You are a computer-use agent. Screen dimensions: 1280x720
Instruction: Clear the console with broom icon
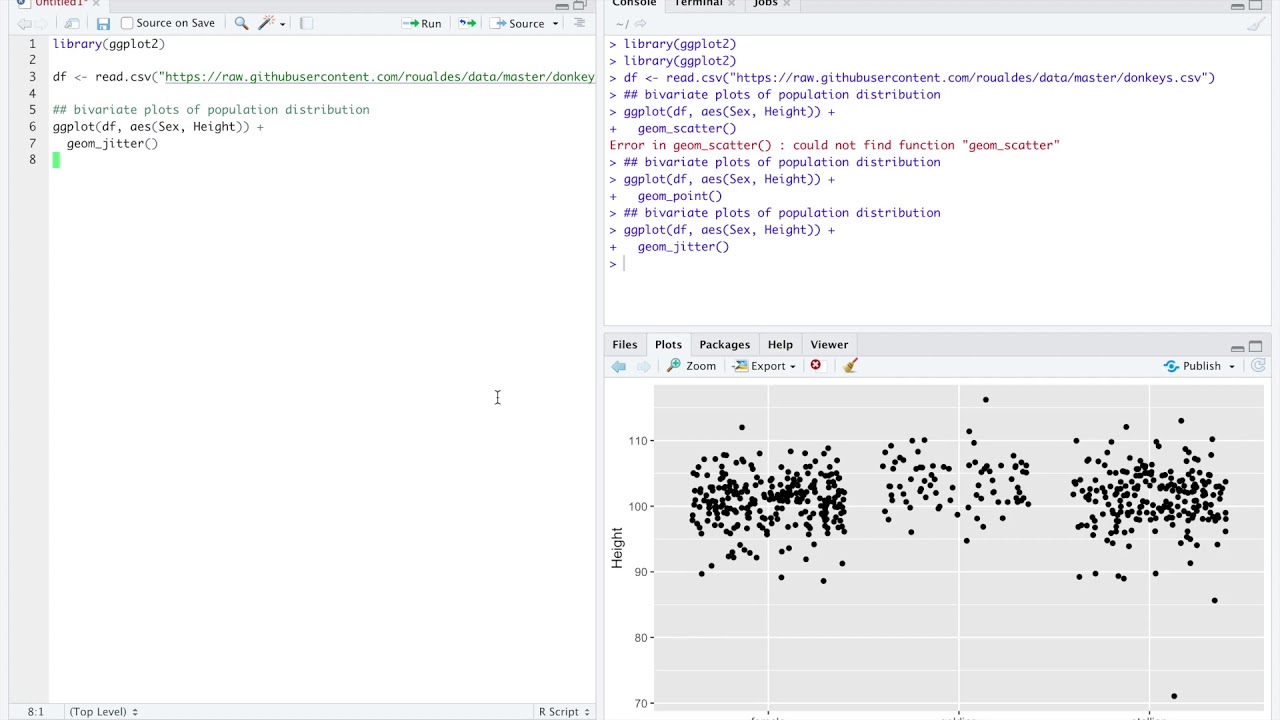[x=1256, y=24]
